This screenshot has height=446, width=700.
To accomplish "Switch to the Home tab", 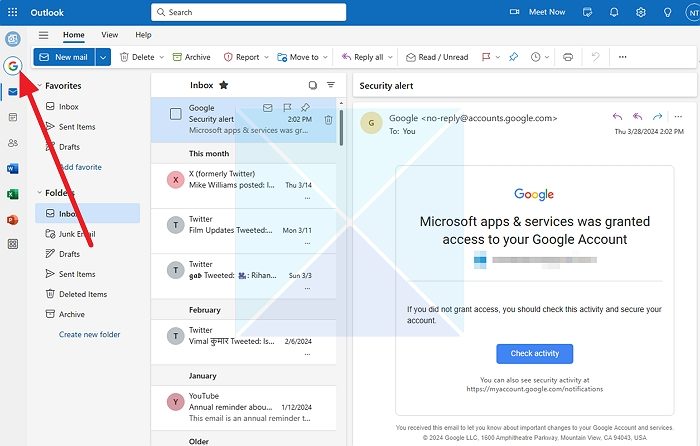I will (x=74, y=35).
